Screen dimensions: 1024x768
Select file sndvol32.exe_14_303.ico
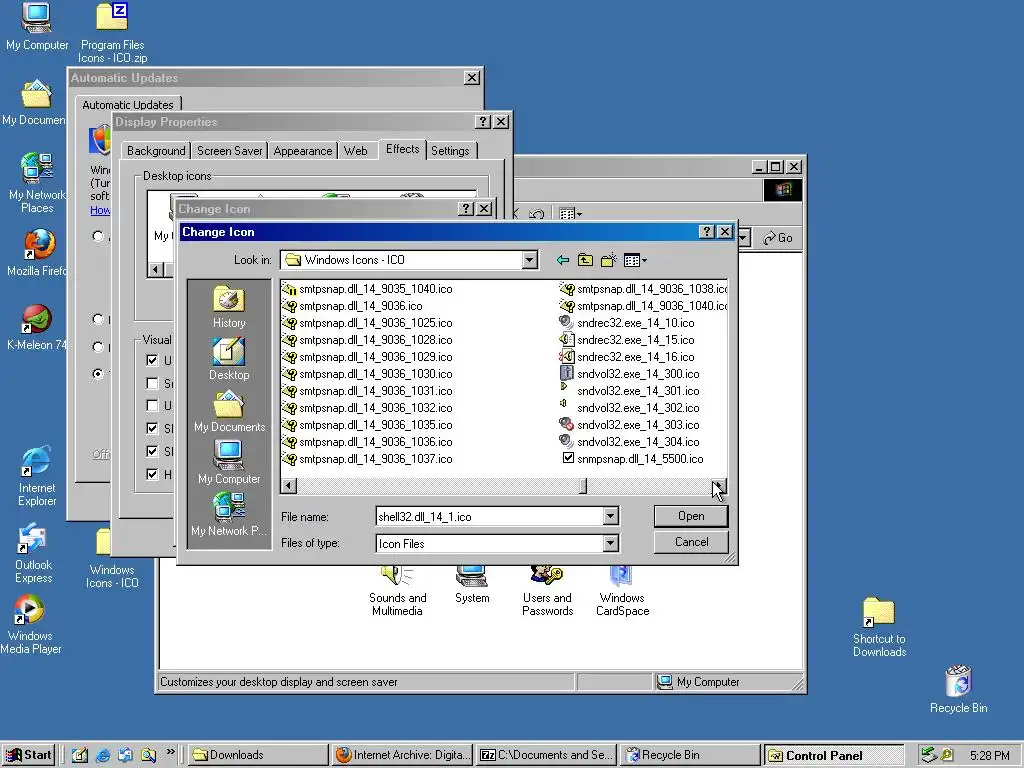pos(630,424)
